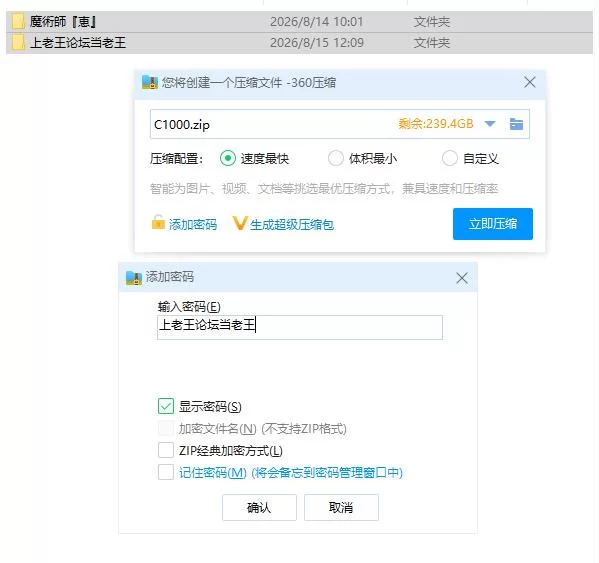Uncheck the 显示密码(S) checkbox
599x563 pixels.
[x=166, y=406]
